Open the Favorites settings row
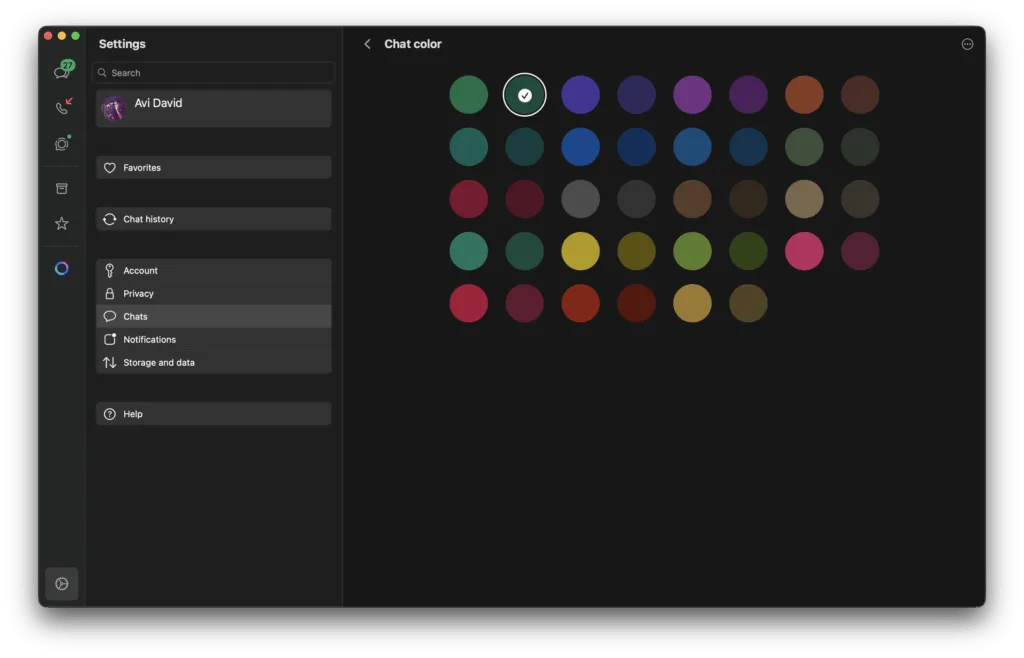Image resolution: width=1024 pixels, height=658 pixels. point(214,168)
